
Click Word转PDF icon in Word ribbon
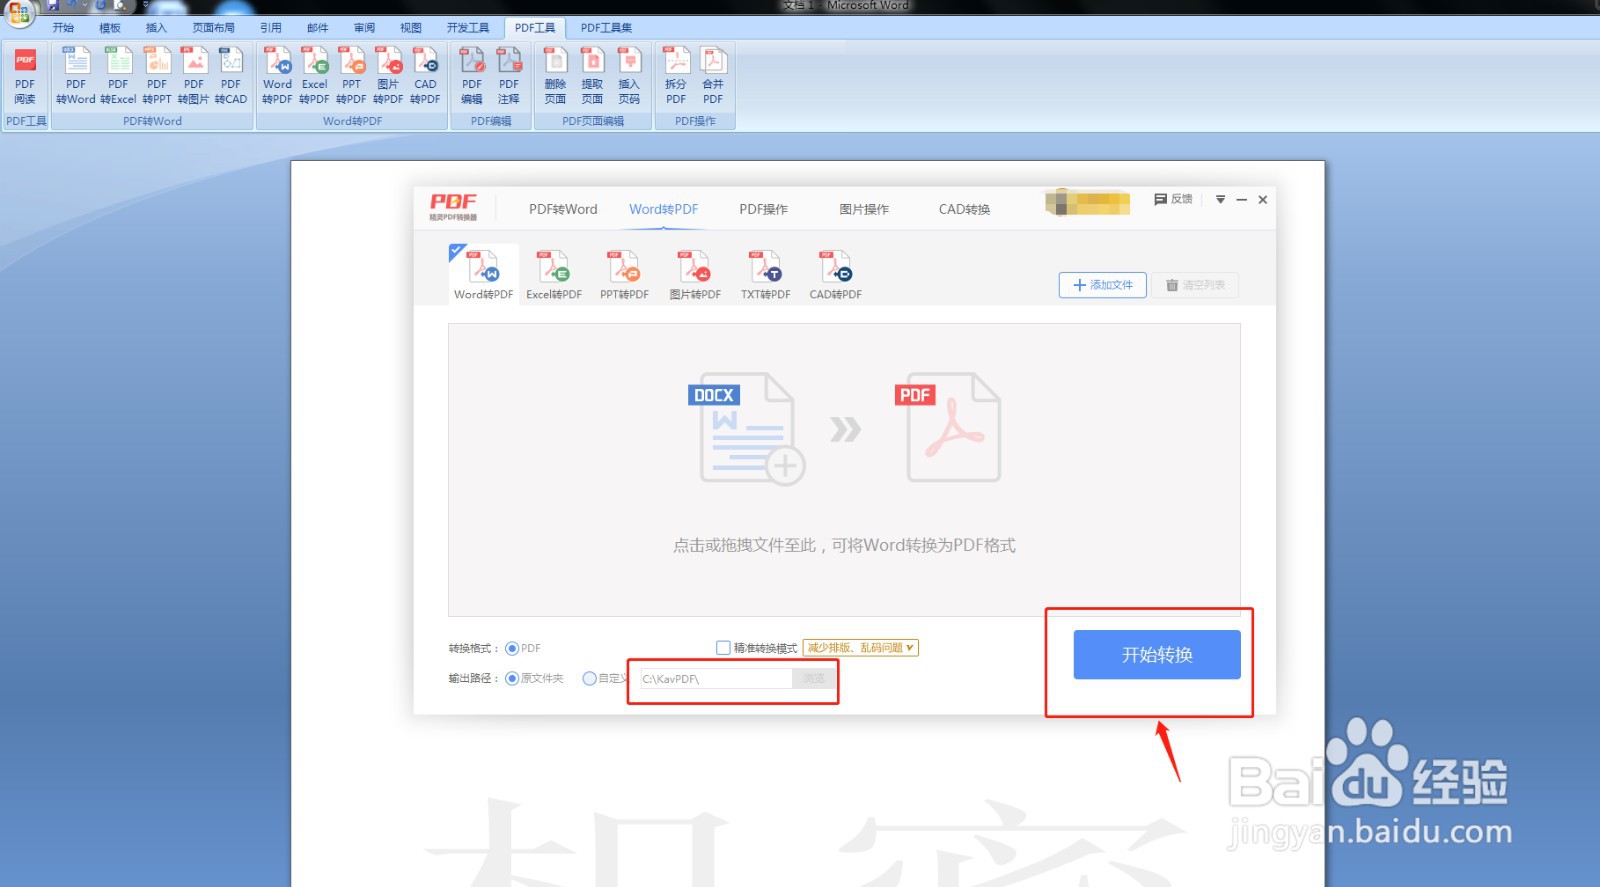pyautogui.click(x=277, y=77)
